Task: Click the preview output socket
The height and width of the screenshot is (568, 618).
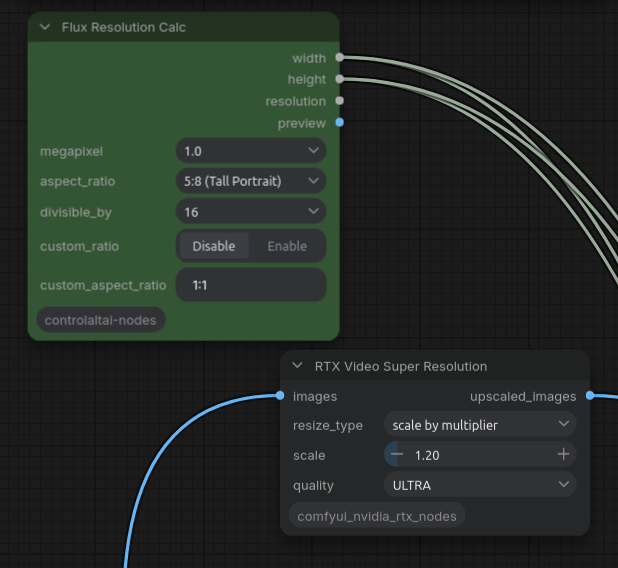Action: click(339, 123)
